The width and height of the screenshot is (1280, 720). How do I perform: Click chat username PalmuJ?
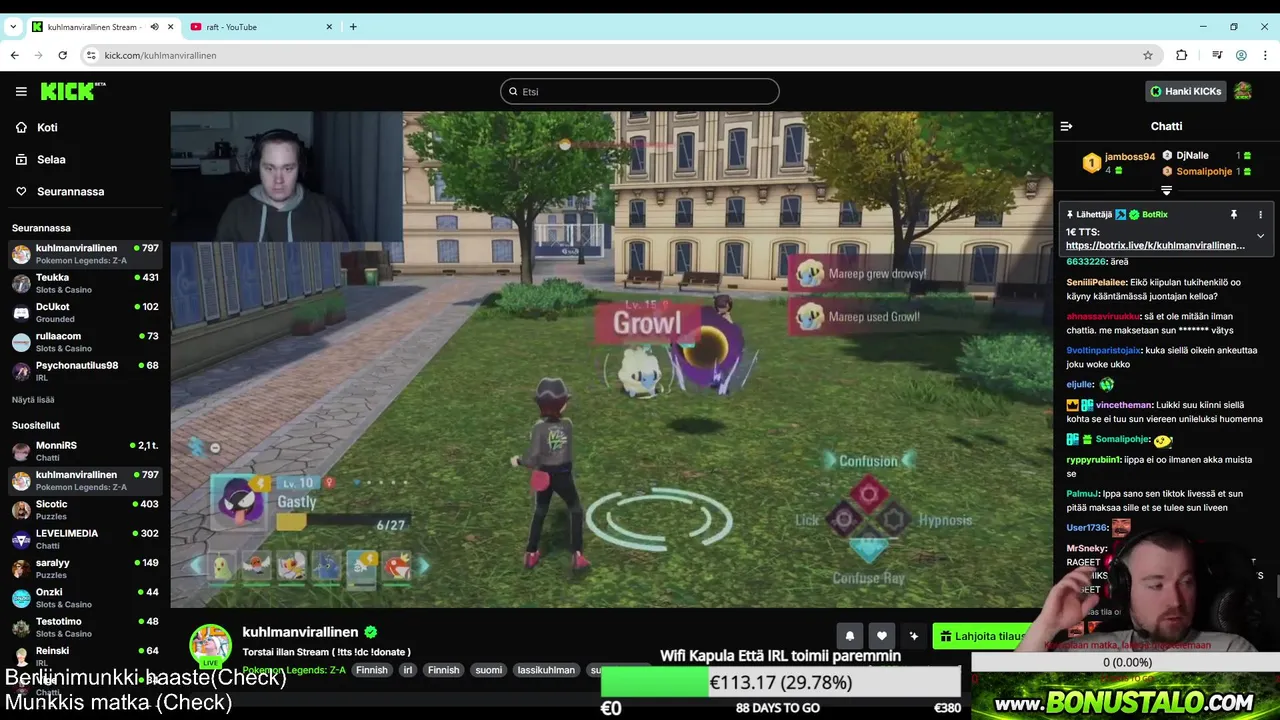pyautogui.click(x=1082, y=494)
